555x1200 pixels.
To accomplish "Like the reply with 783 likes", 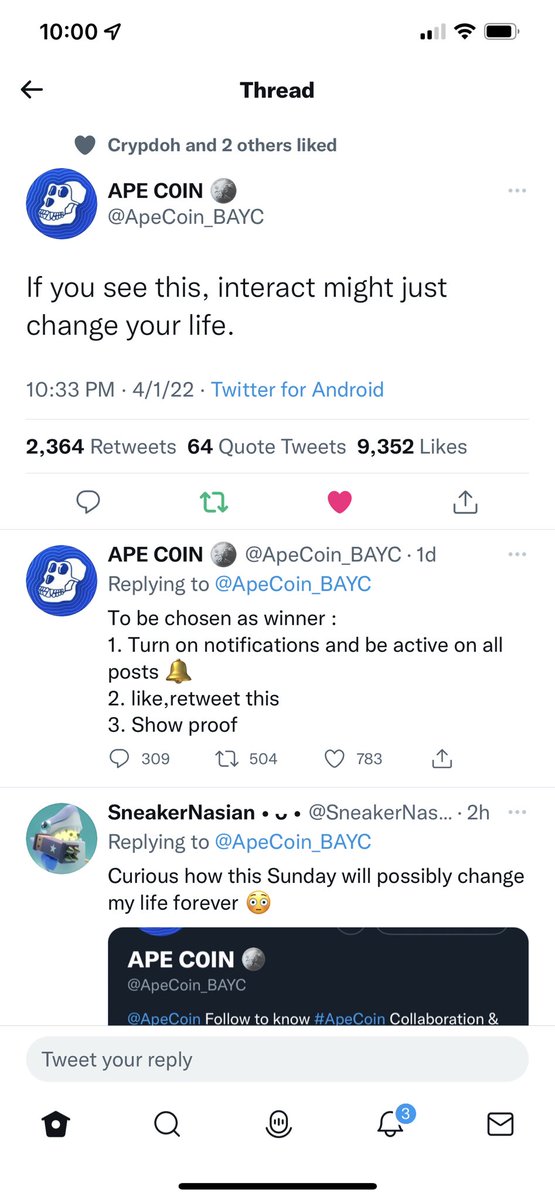I will (353, 759).
